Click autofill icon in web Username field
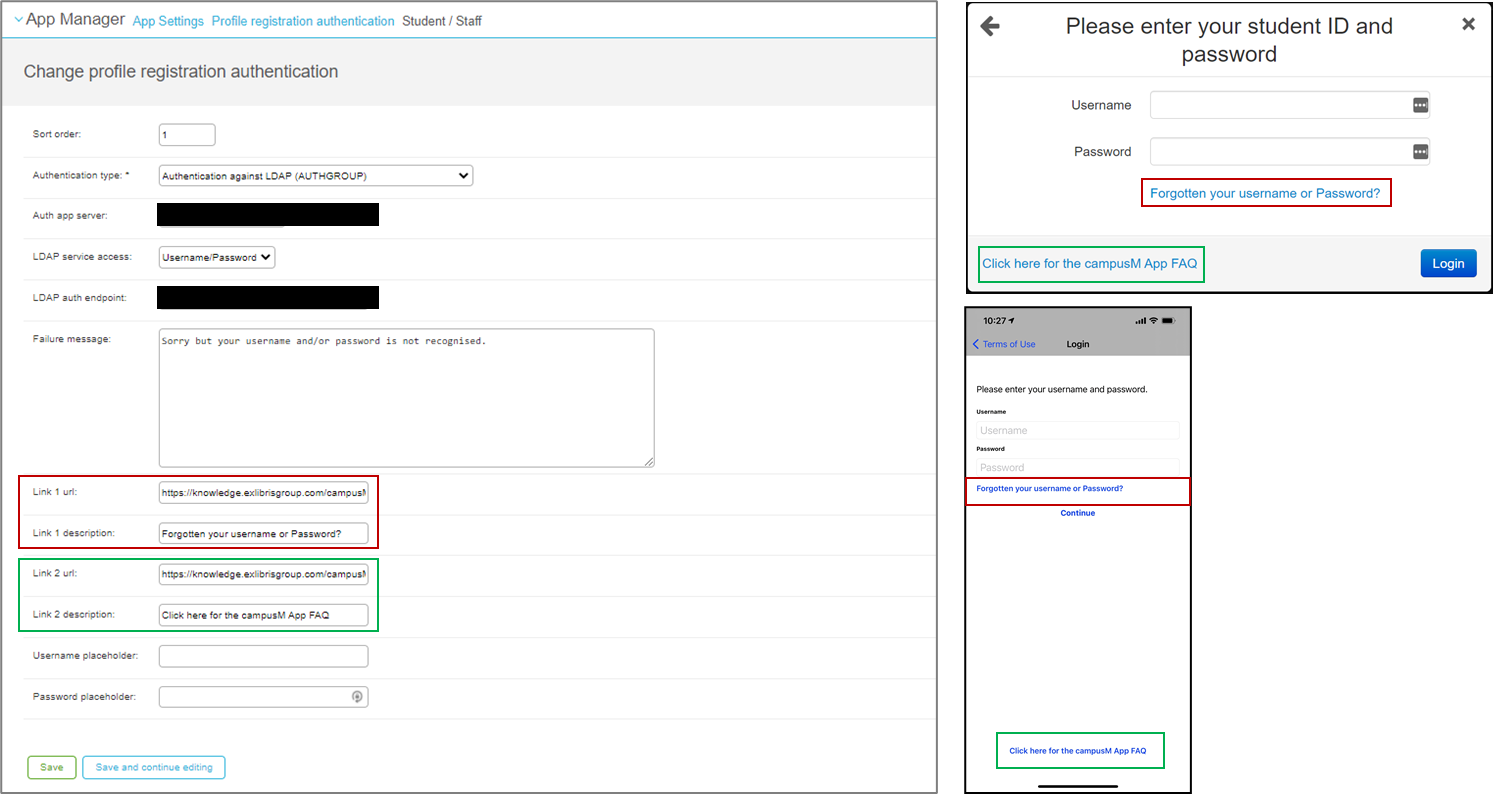 (1420, 105)
